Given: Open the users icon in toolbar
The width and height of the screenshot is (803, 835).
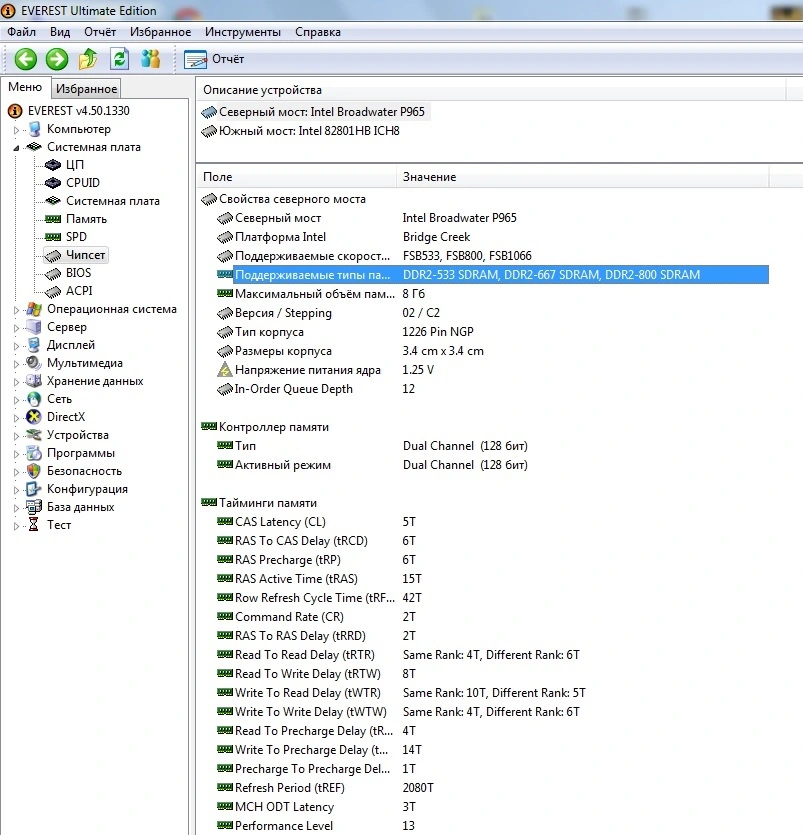Looking at the screenshot, I should pos(151,59).
